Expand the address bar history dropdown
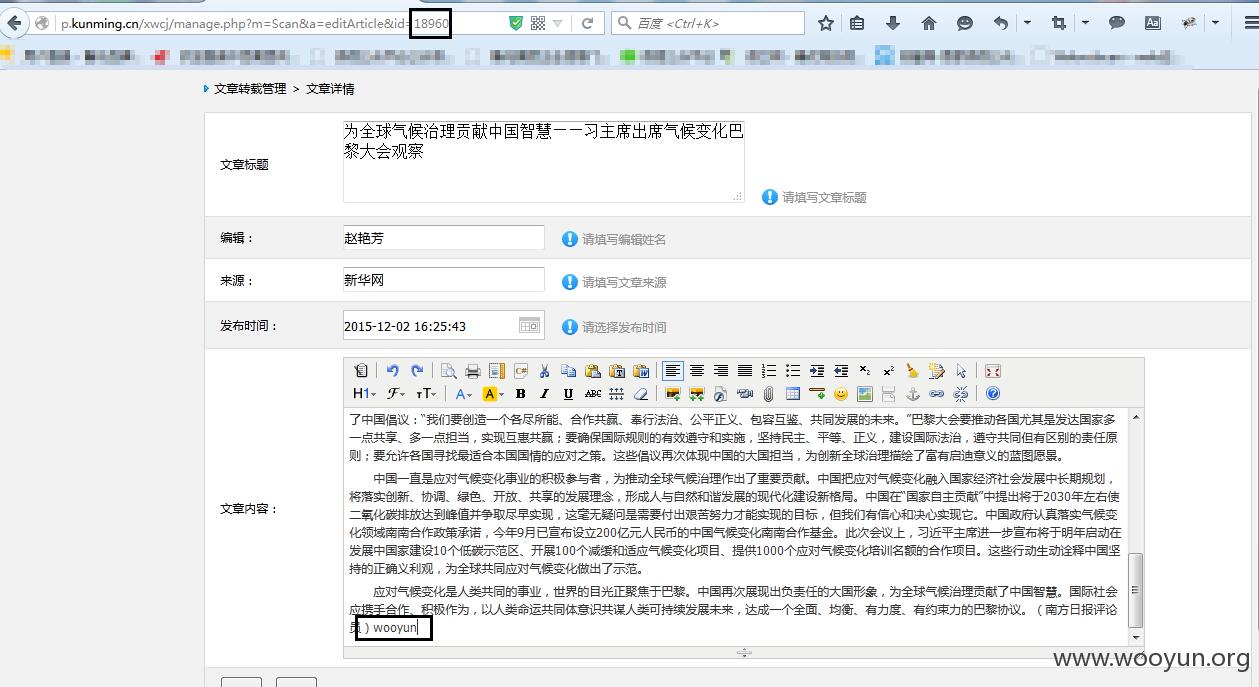 (558, 23)
